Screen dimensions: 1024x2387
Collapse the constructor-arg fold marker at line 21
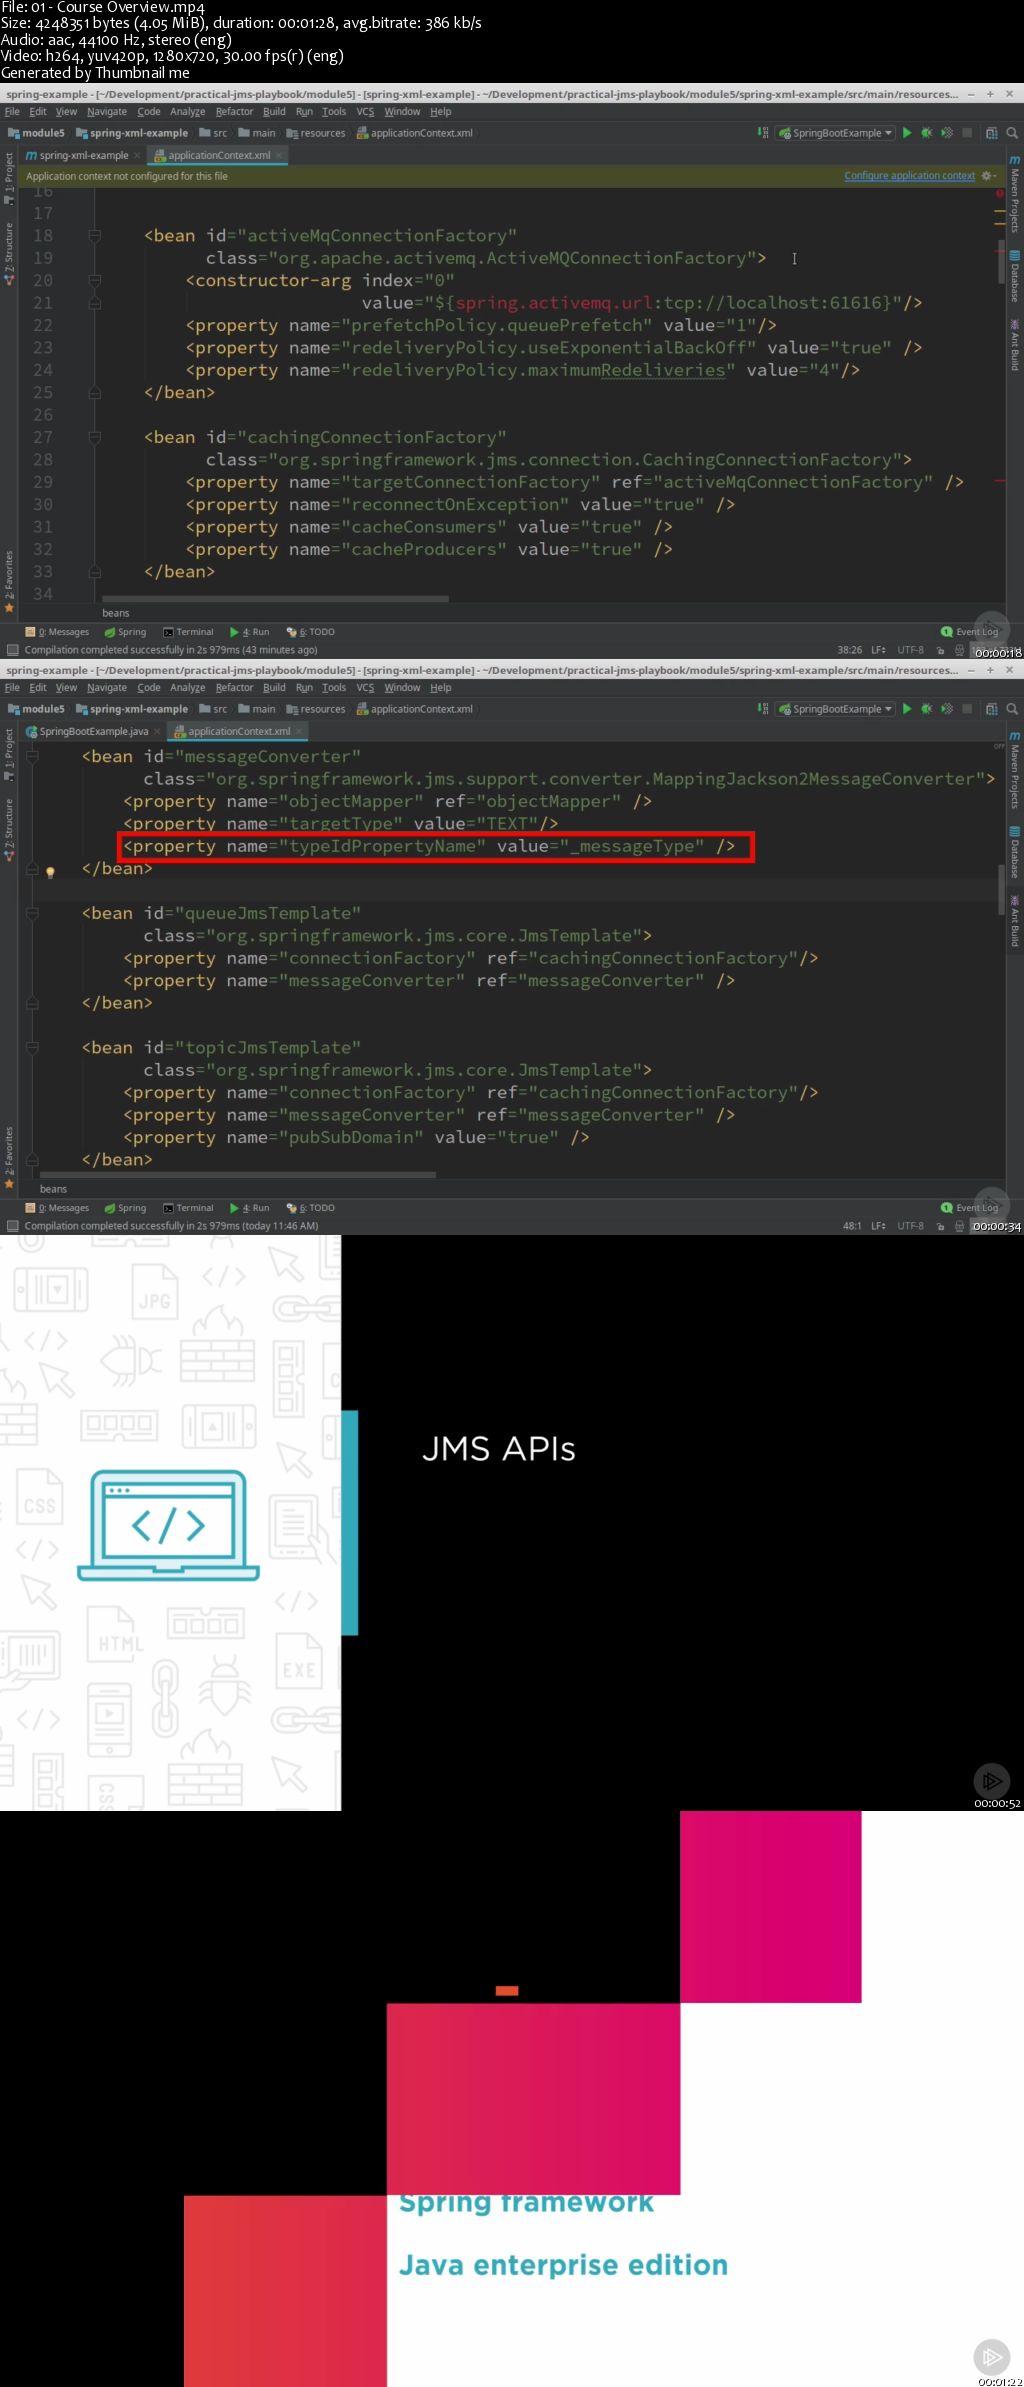(x=94, y=303)
